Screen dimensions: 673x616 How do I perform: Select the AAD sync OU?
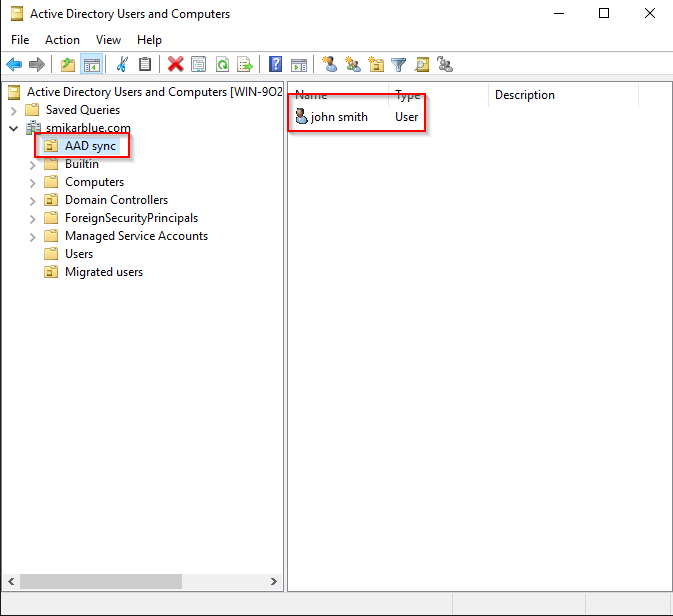click(90, 146)
